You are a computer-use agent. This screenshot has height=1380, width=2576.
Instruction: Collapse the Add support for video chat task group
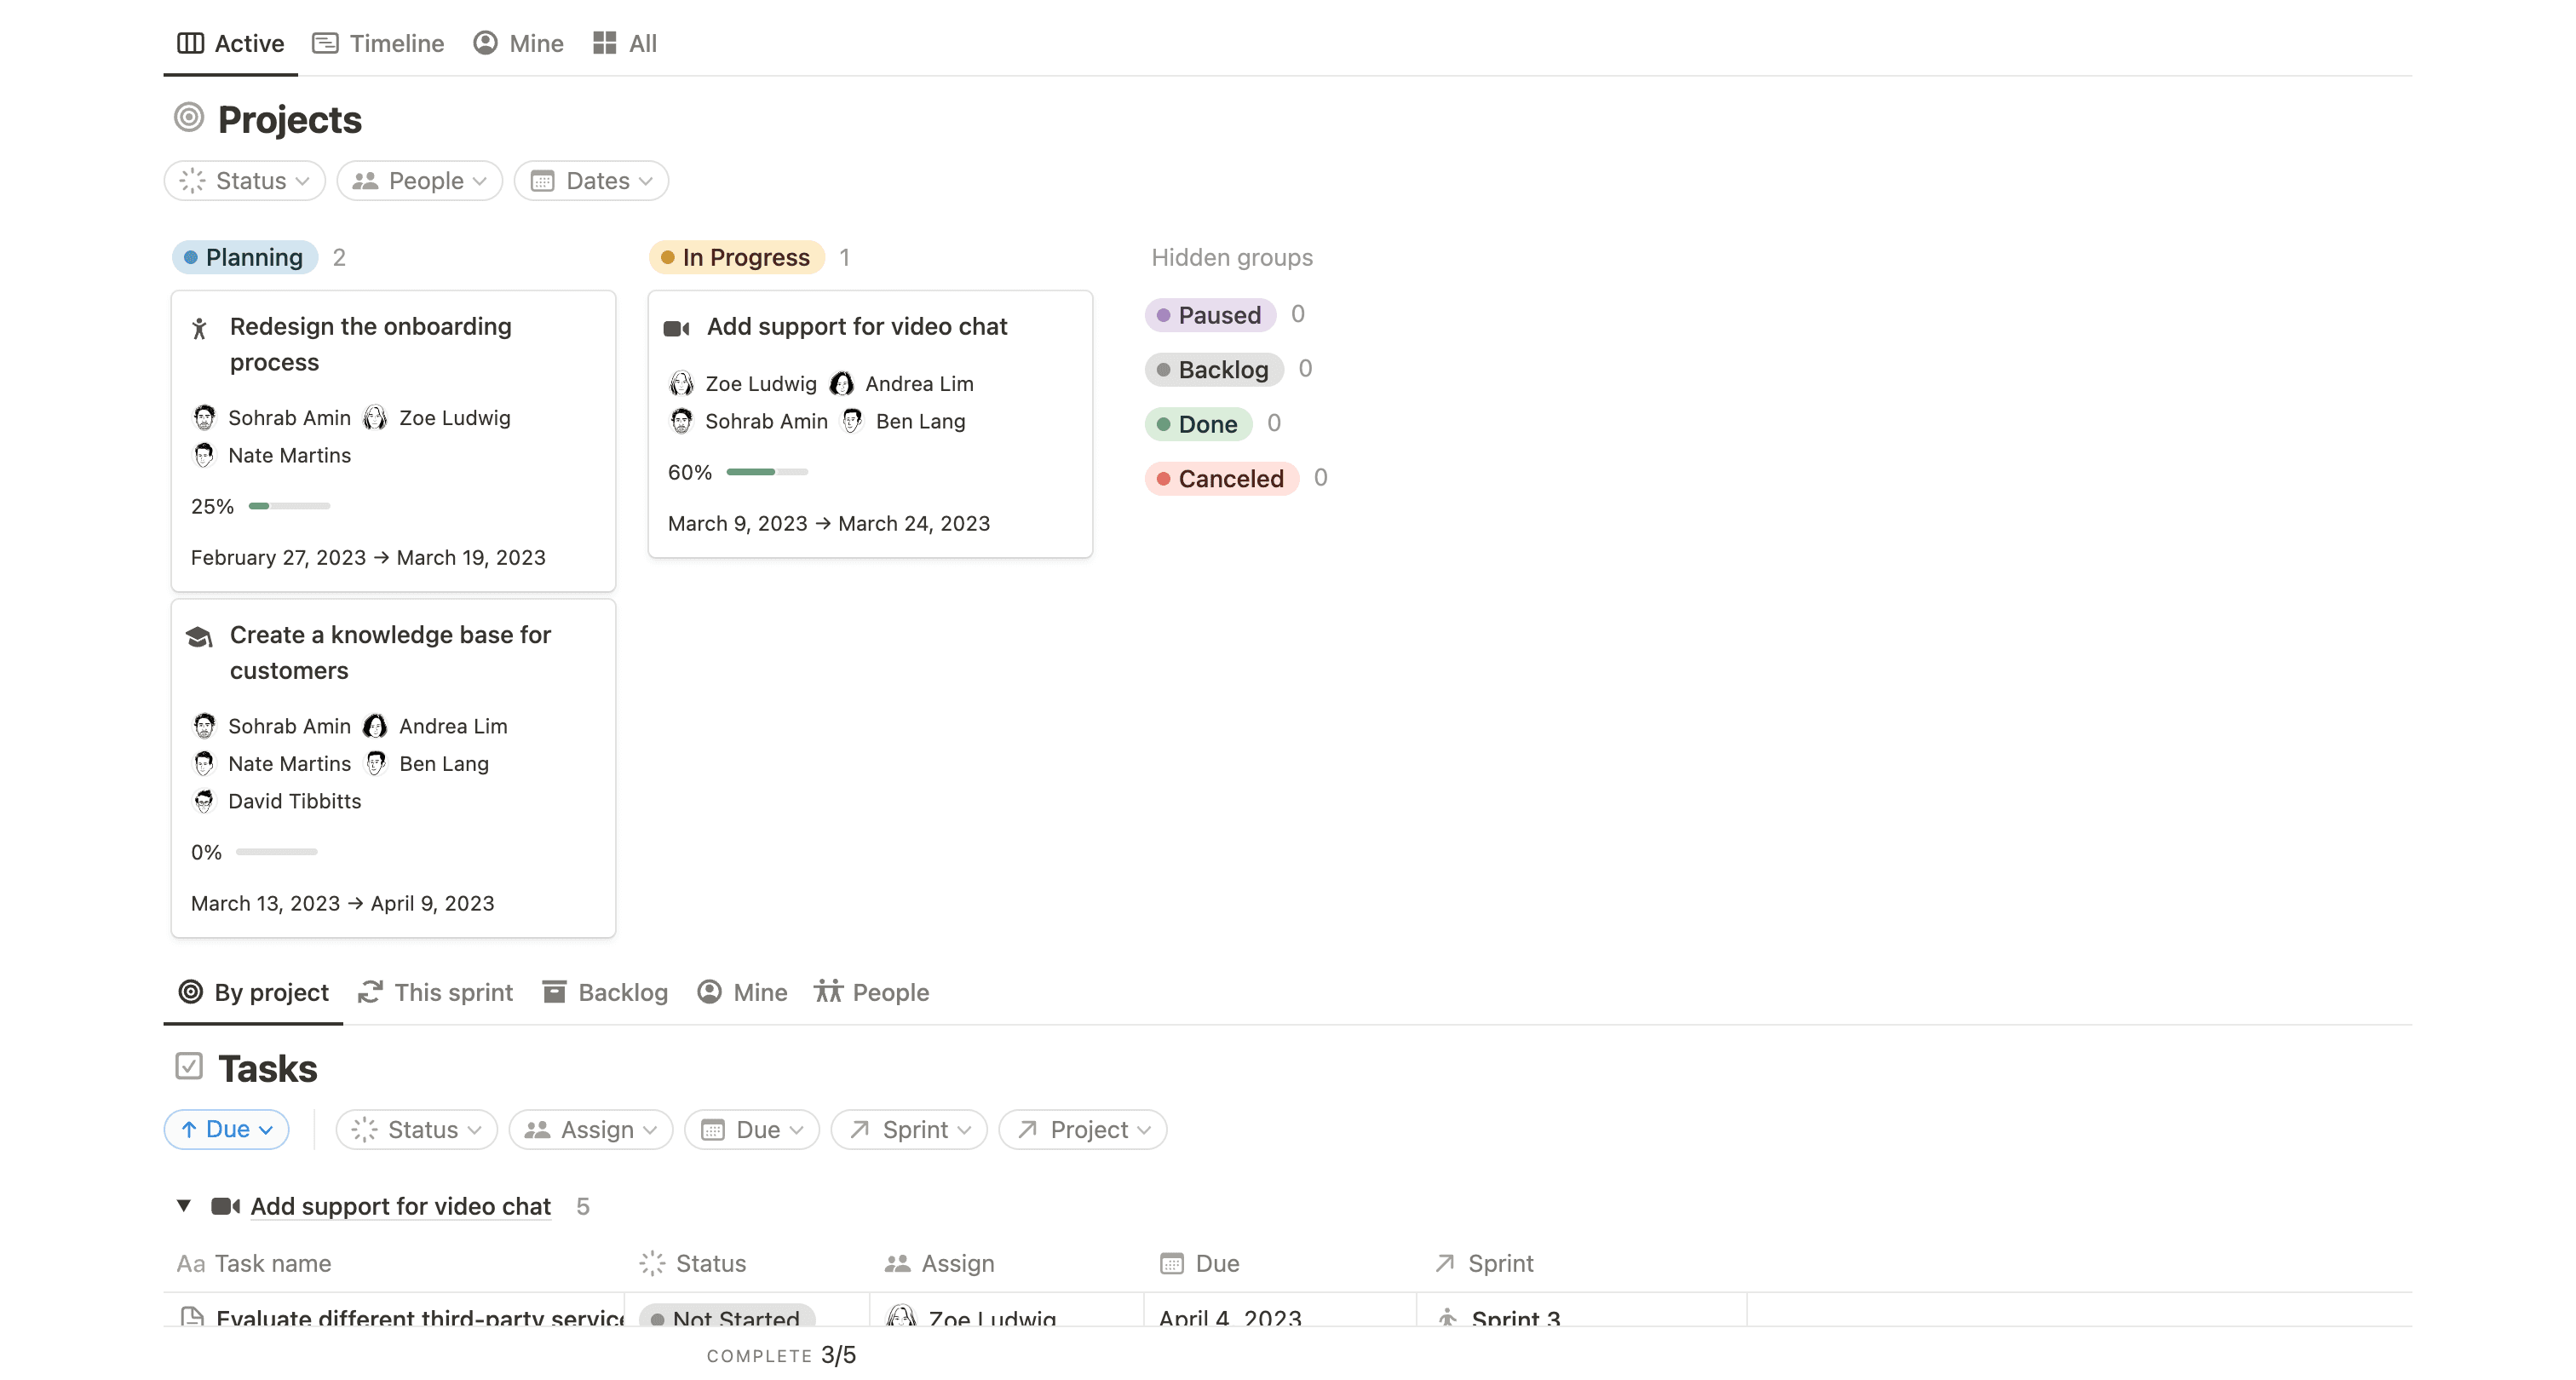click(183, 1206)
